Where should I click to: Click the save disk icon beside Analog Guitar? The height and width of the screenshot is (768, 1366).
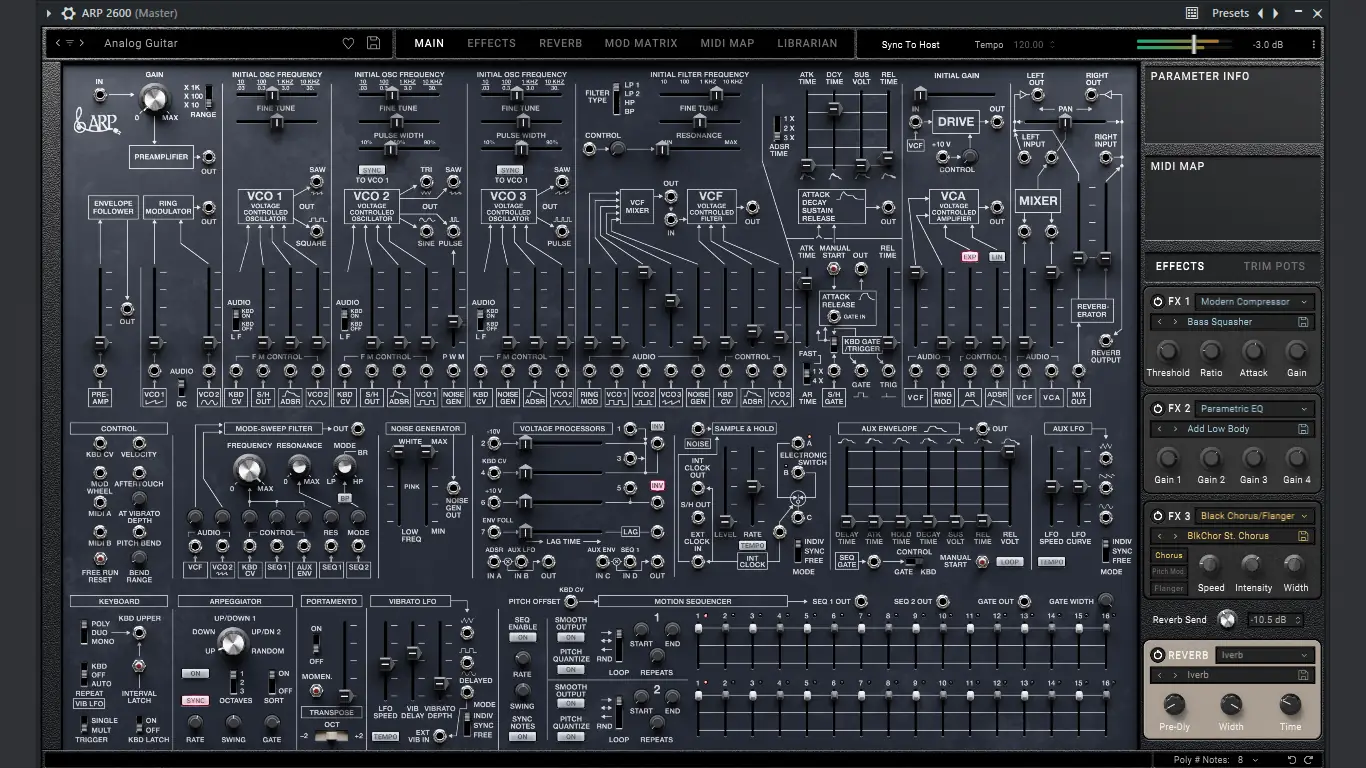tap(373, 43)
